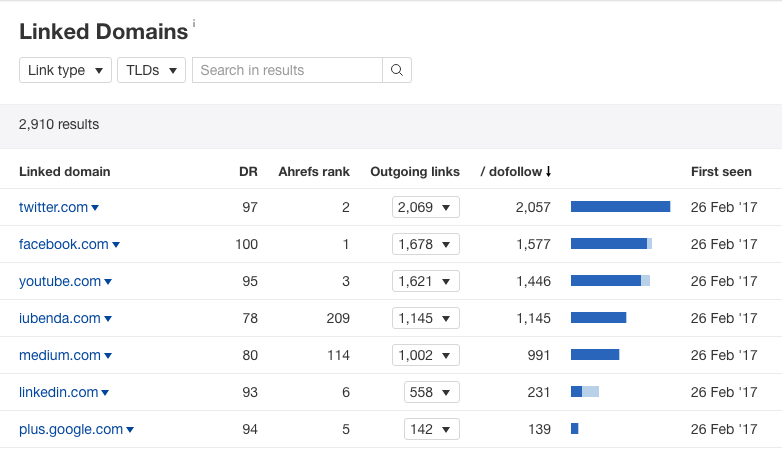Sort by the / dofollow column header
Viewport: 782px width, 449px height.
tap(516, 172)
